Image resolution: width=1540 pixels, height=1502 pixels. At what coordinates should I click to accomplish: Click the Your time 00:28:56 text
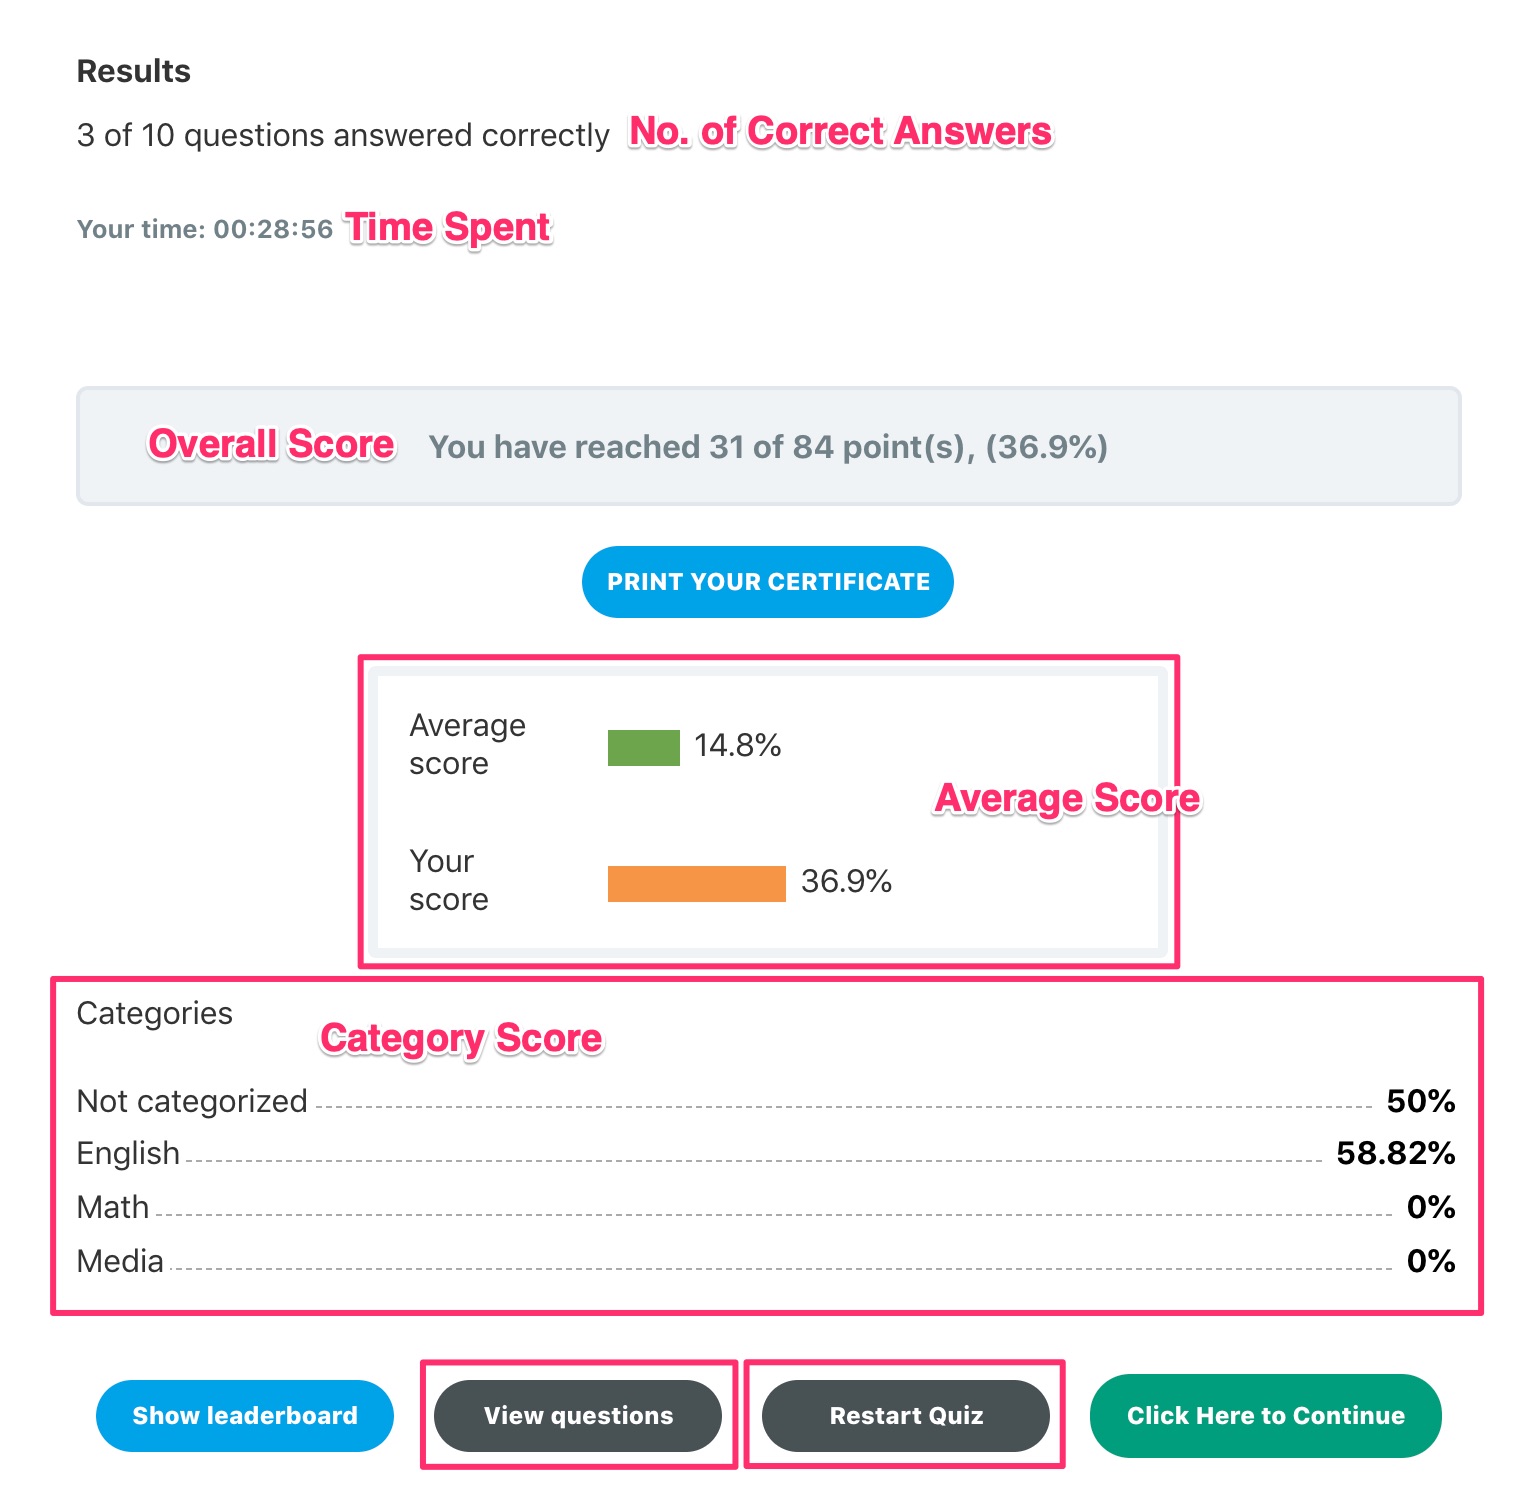point(205,229)
